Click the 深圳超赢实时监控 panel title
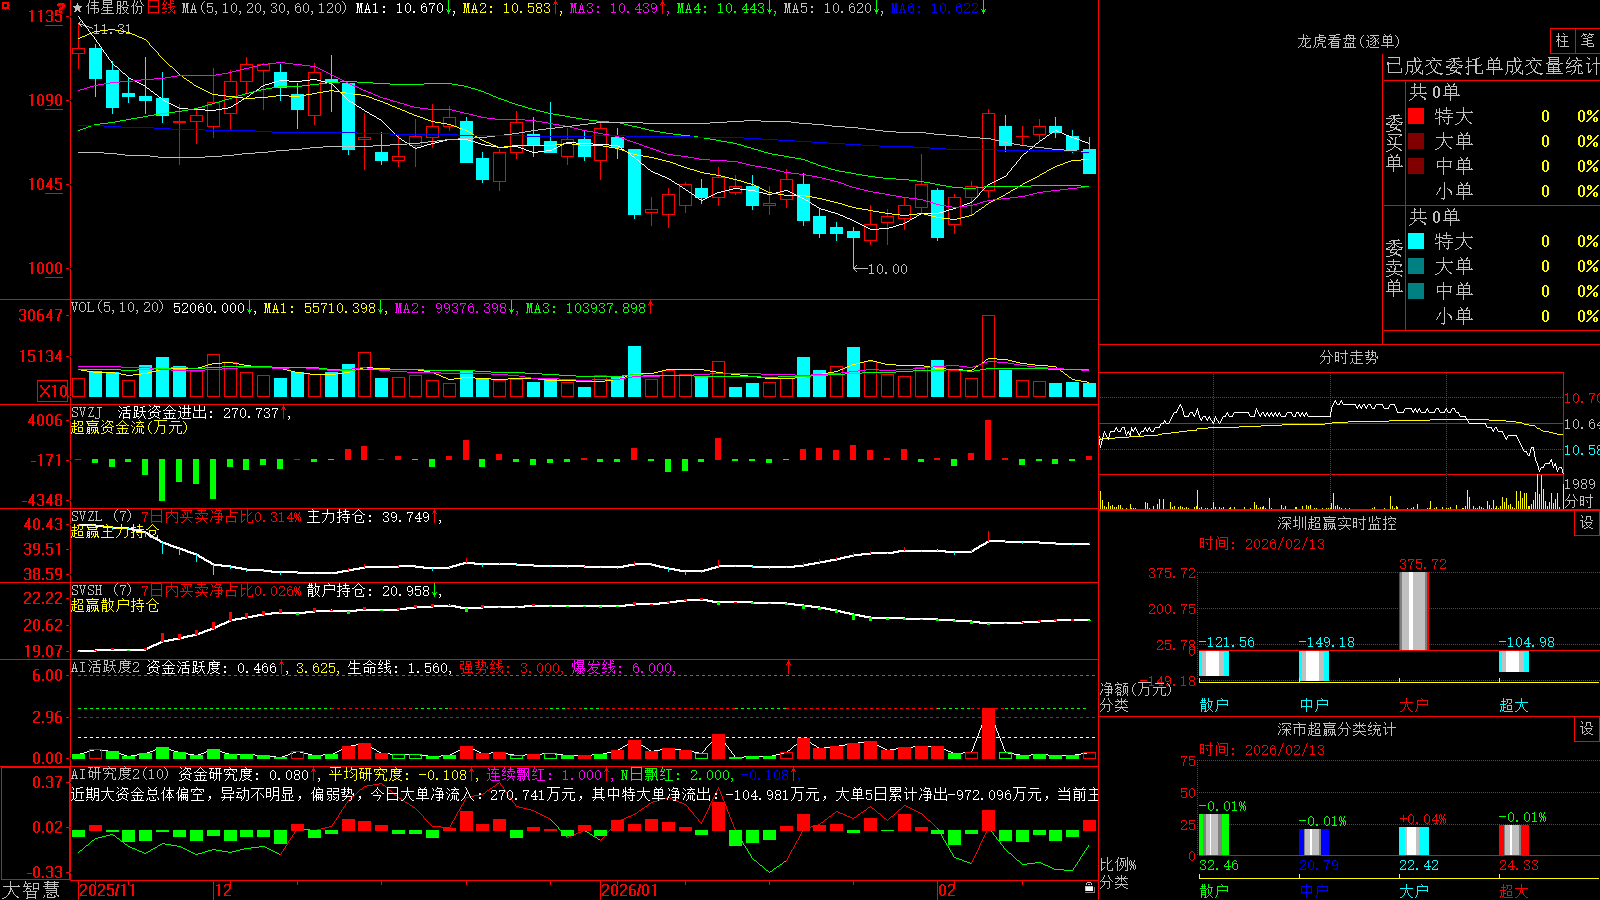Screen dimensions: 1600x900 [1336, 523]
